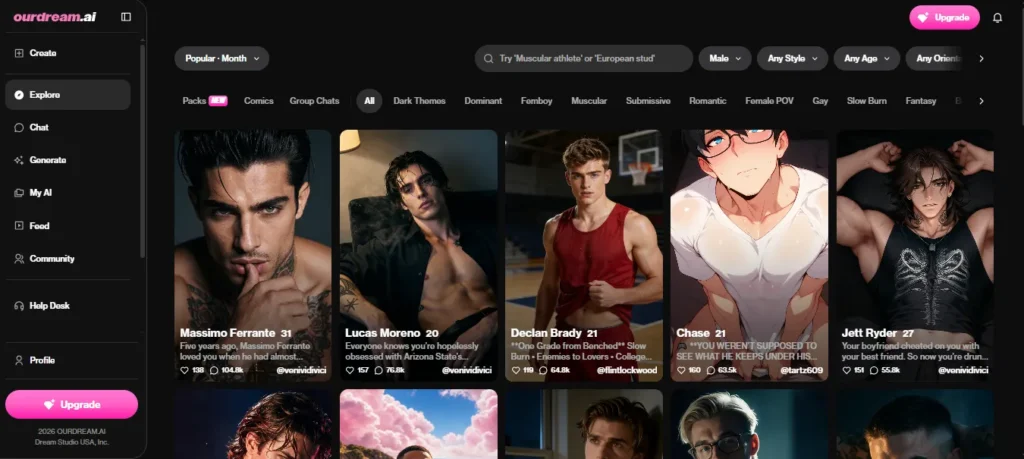Filter by Romantic tag

(x=708, y=101)
